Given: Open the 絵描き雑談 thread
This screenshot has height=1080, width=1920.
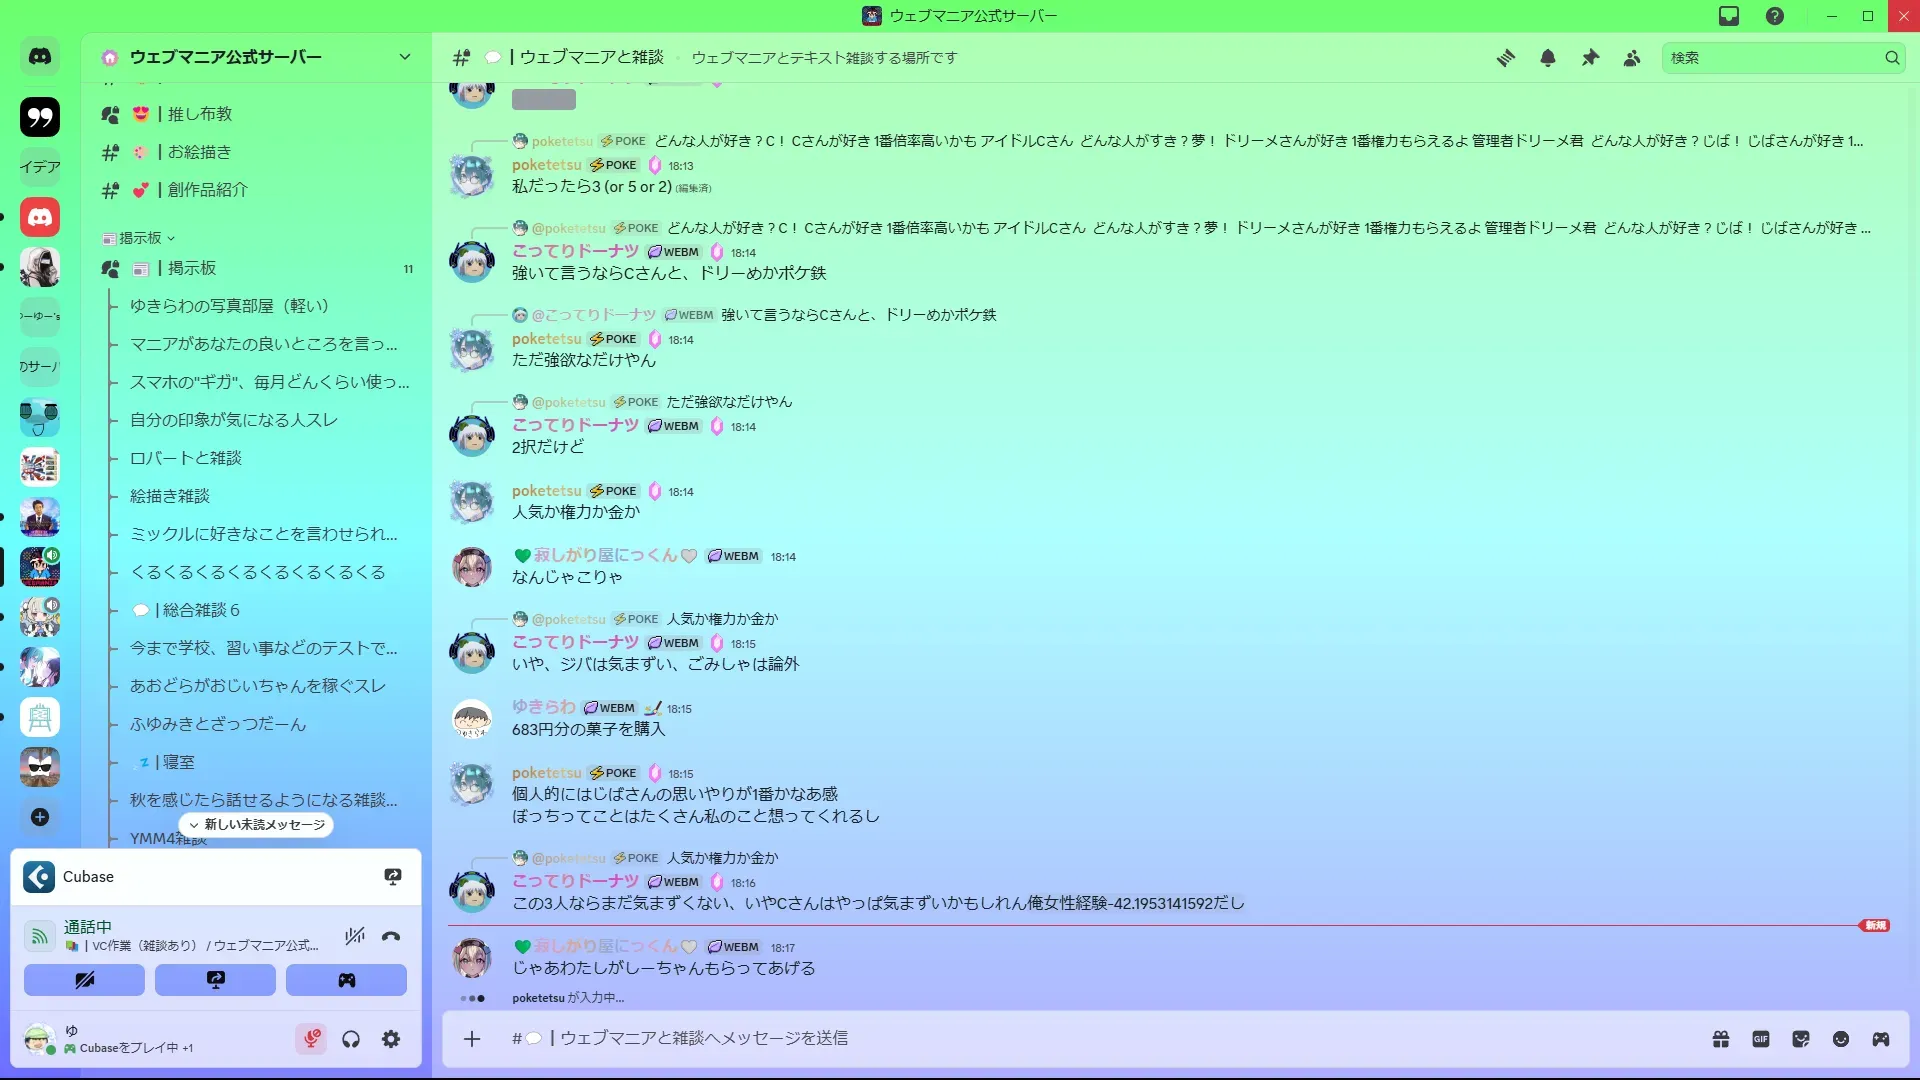Looking at the screenshot, I should [170, 496].
